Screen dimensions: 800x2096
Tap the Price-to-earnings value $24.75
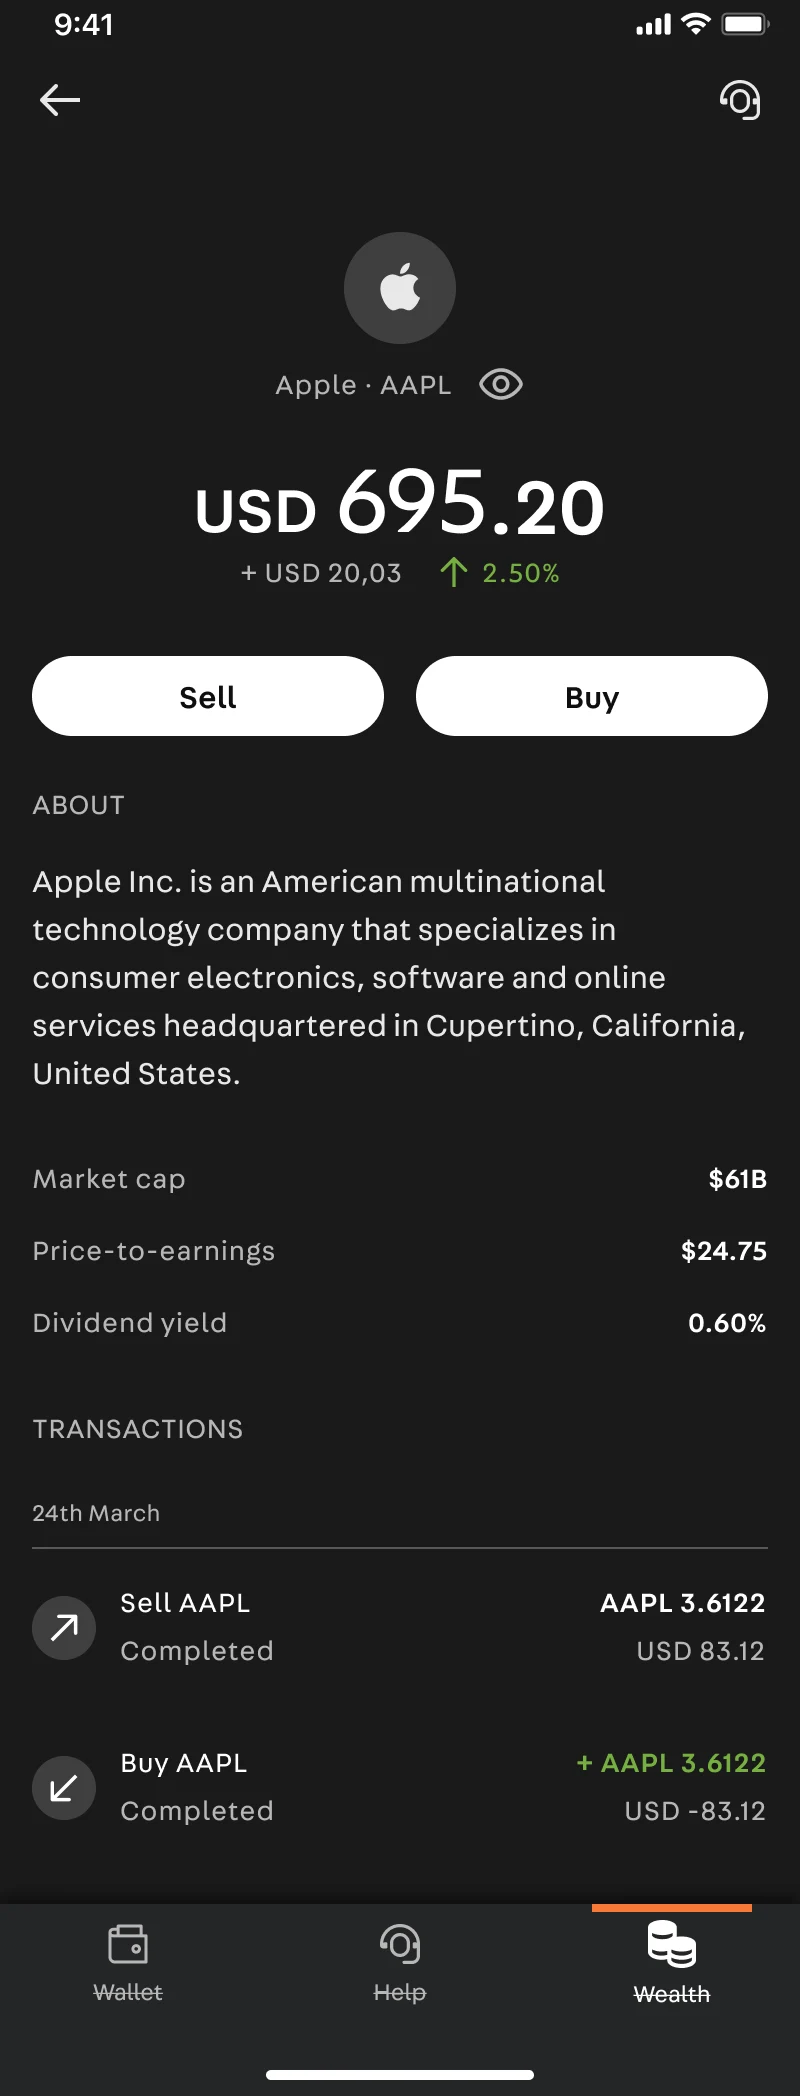[x=724, y=1251]
